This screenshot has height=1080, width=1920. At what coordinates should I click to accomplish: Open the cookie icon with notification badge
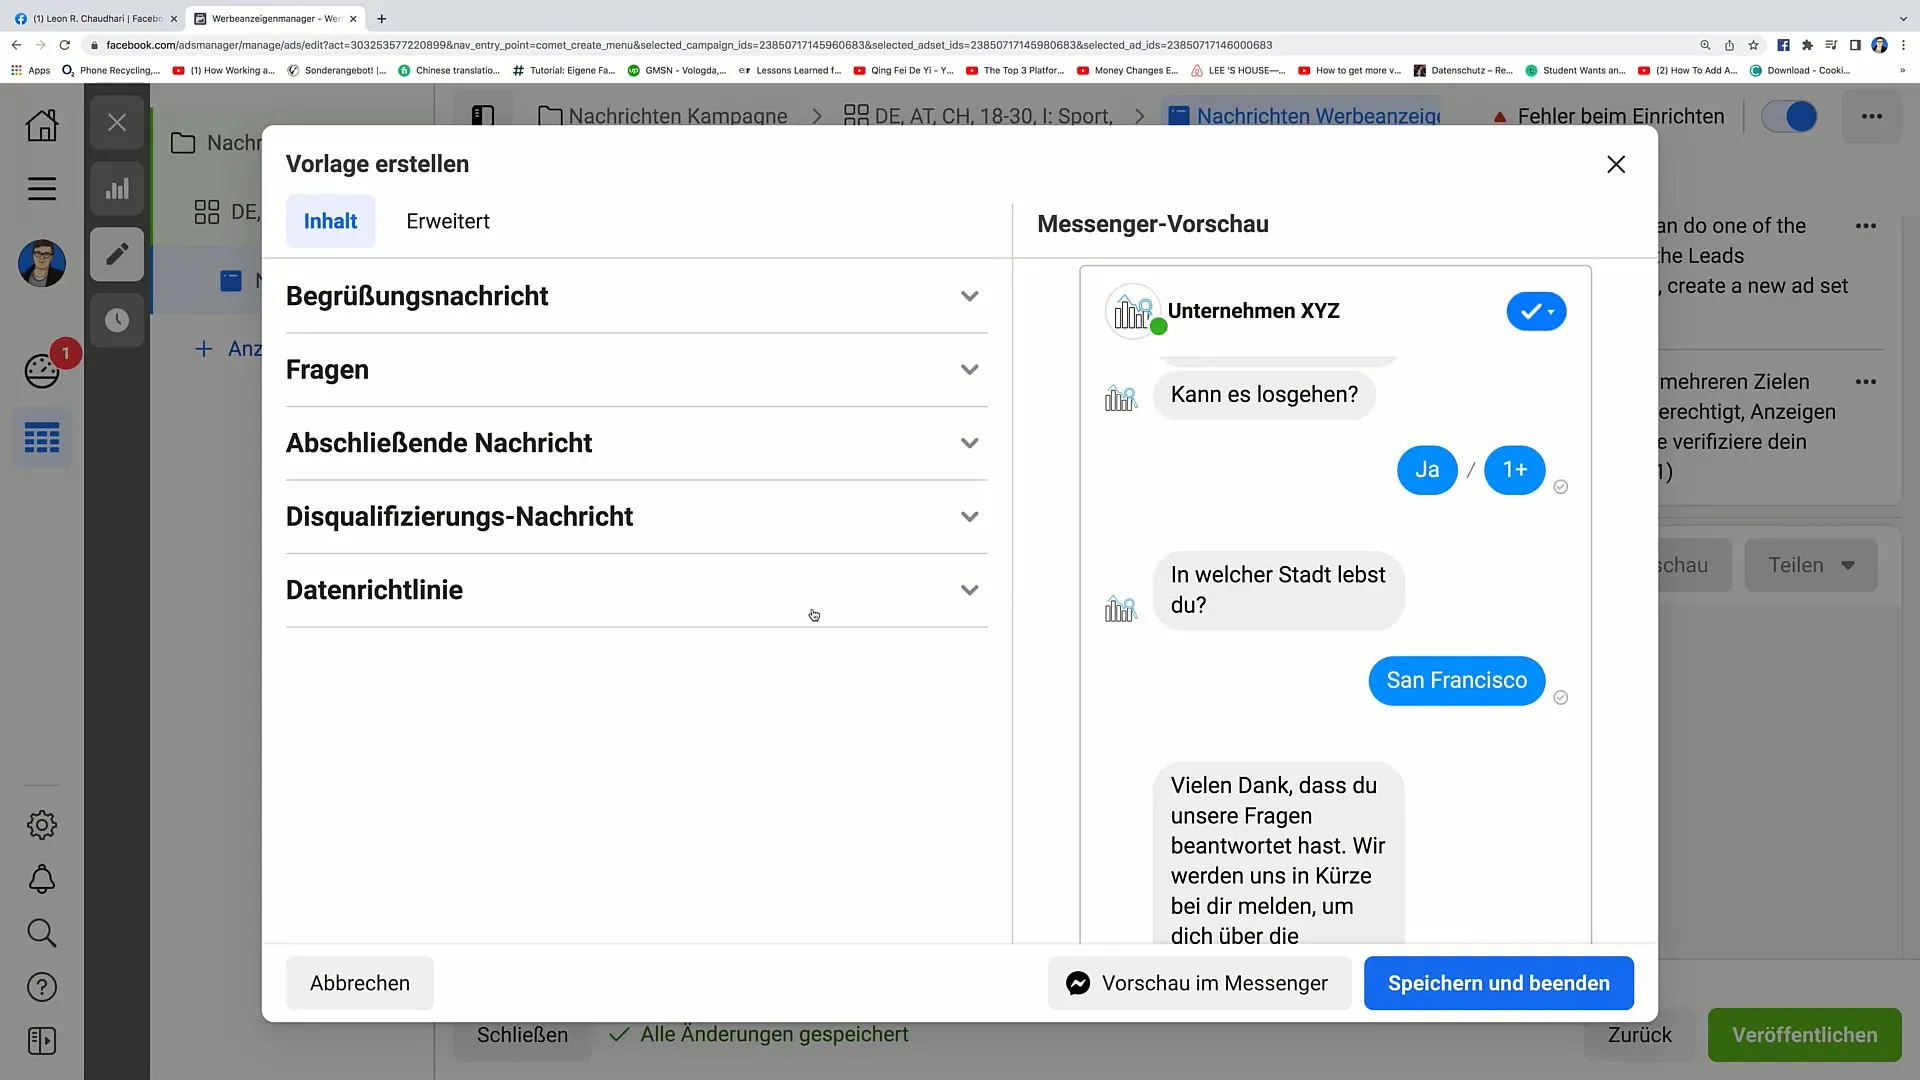(42, 371)
